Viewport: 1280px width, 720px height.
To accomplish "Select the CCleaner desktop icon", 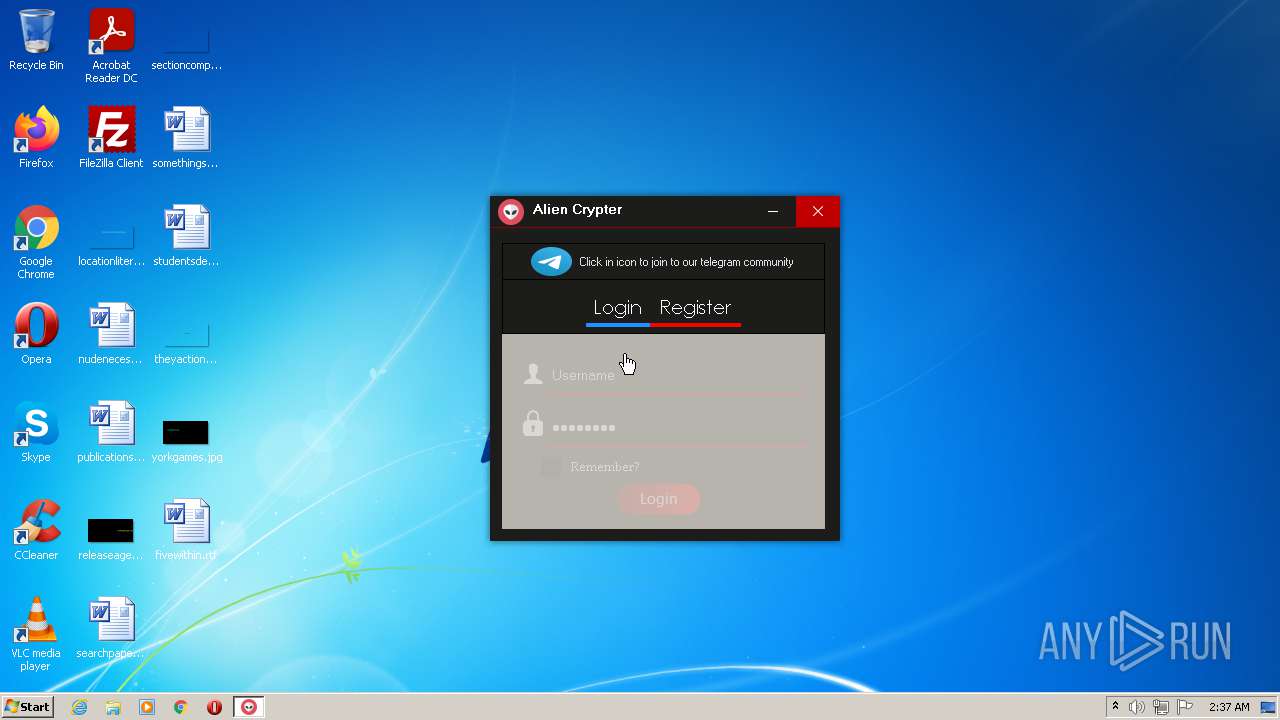I will pyautogui.click(x=36, y=530).
